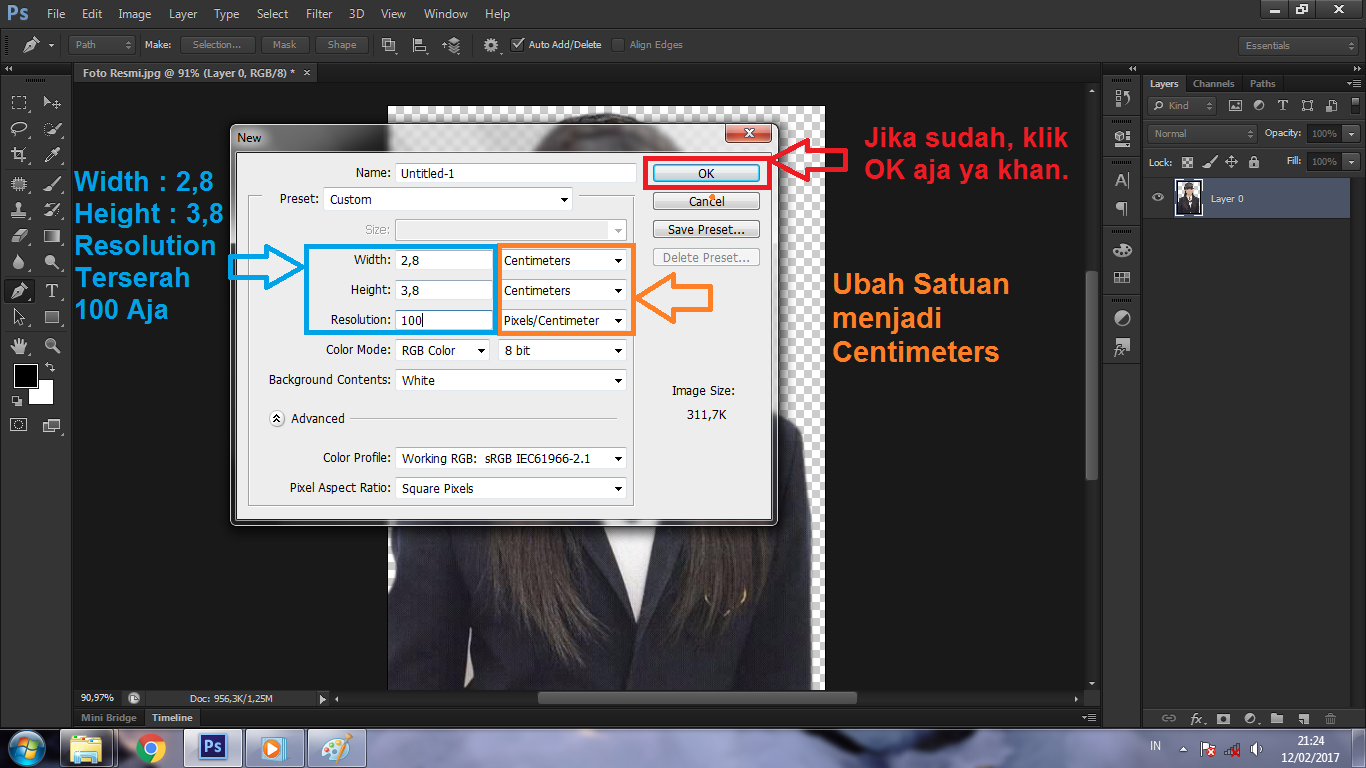Select the Zoom tool in the toolbox
This screenshot has width=1366, height=768.
tap(52, 346)
